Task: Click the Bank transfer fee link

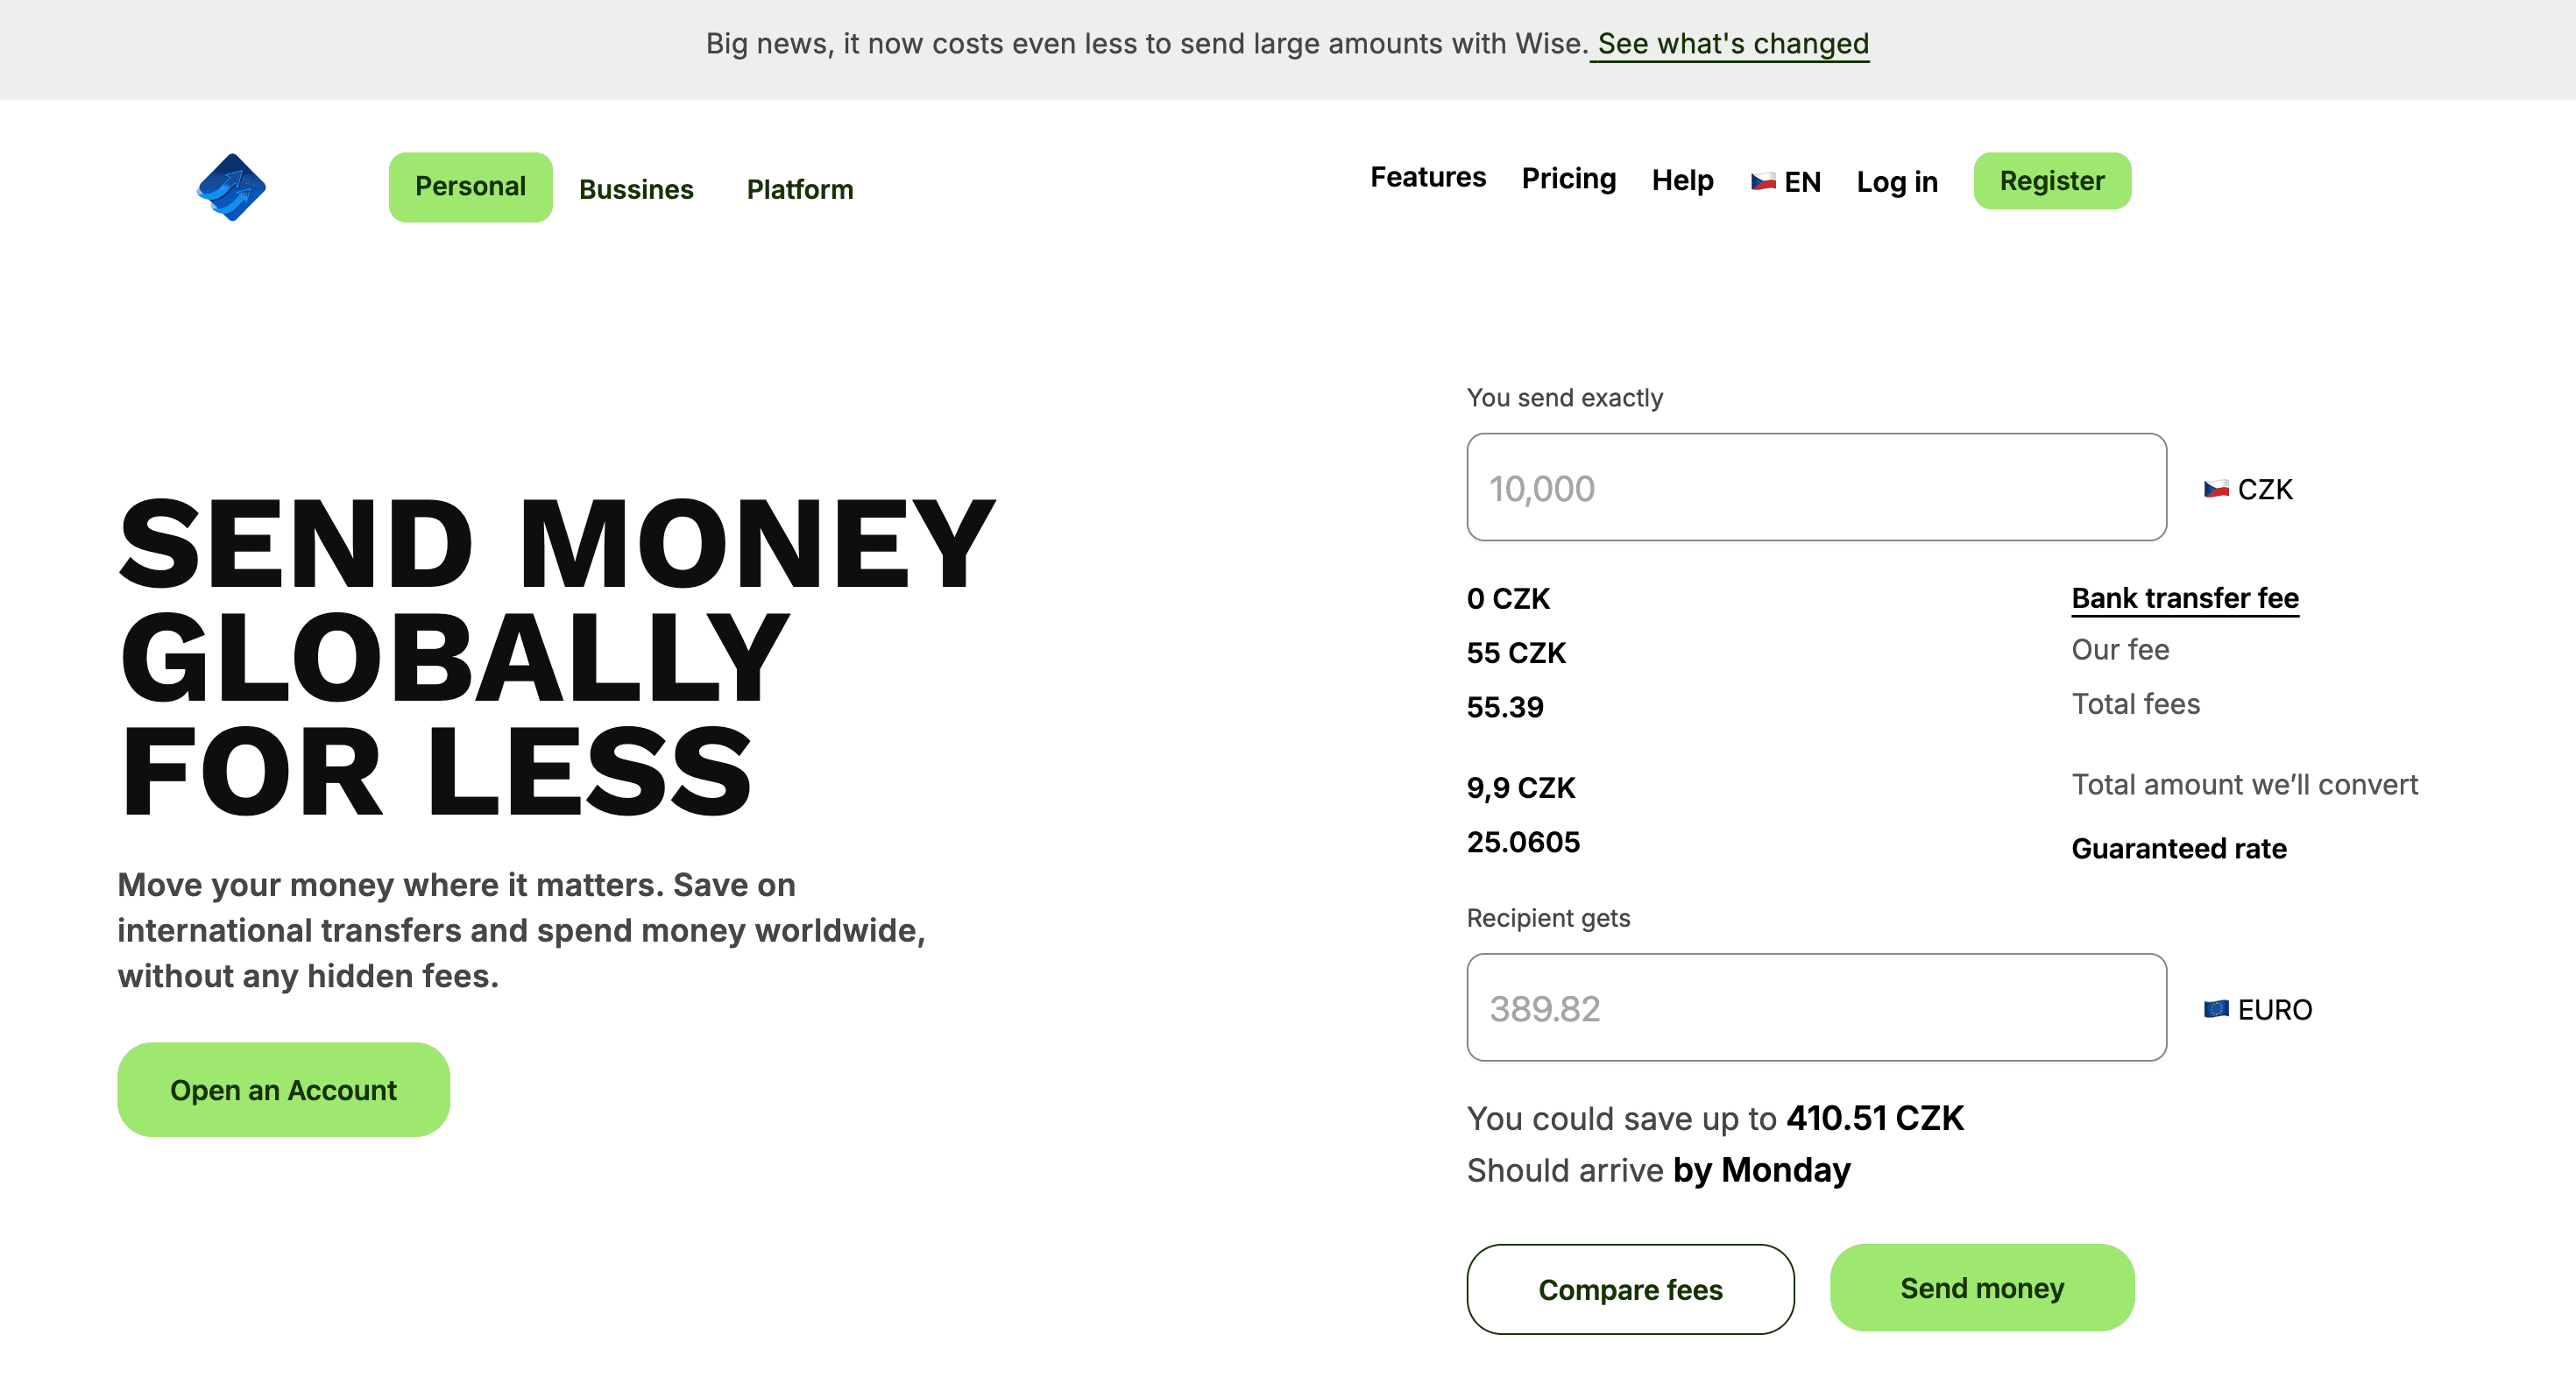Action: [x=2184, y=598]
